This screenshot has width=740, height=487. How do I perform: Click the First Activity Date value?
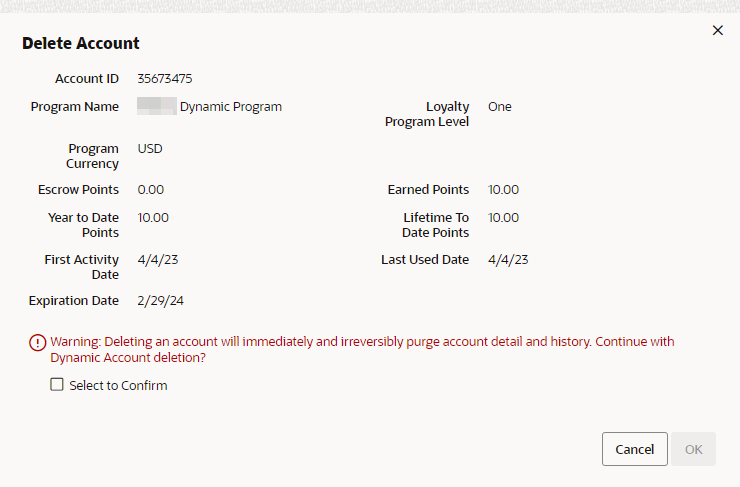click(158, 260)
